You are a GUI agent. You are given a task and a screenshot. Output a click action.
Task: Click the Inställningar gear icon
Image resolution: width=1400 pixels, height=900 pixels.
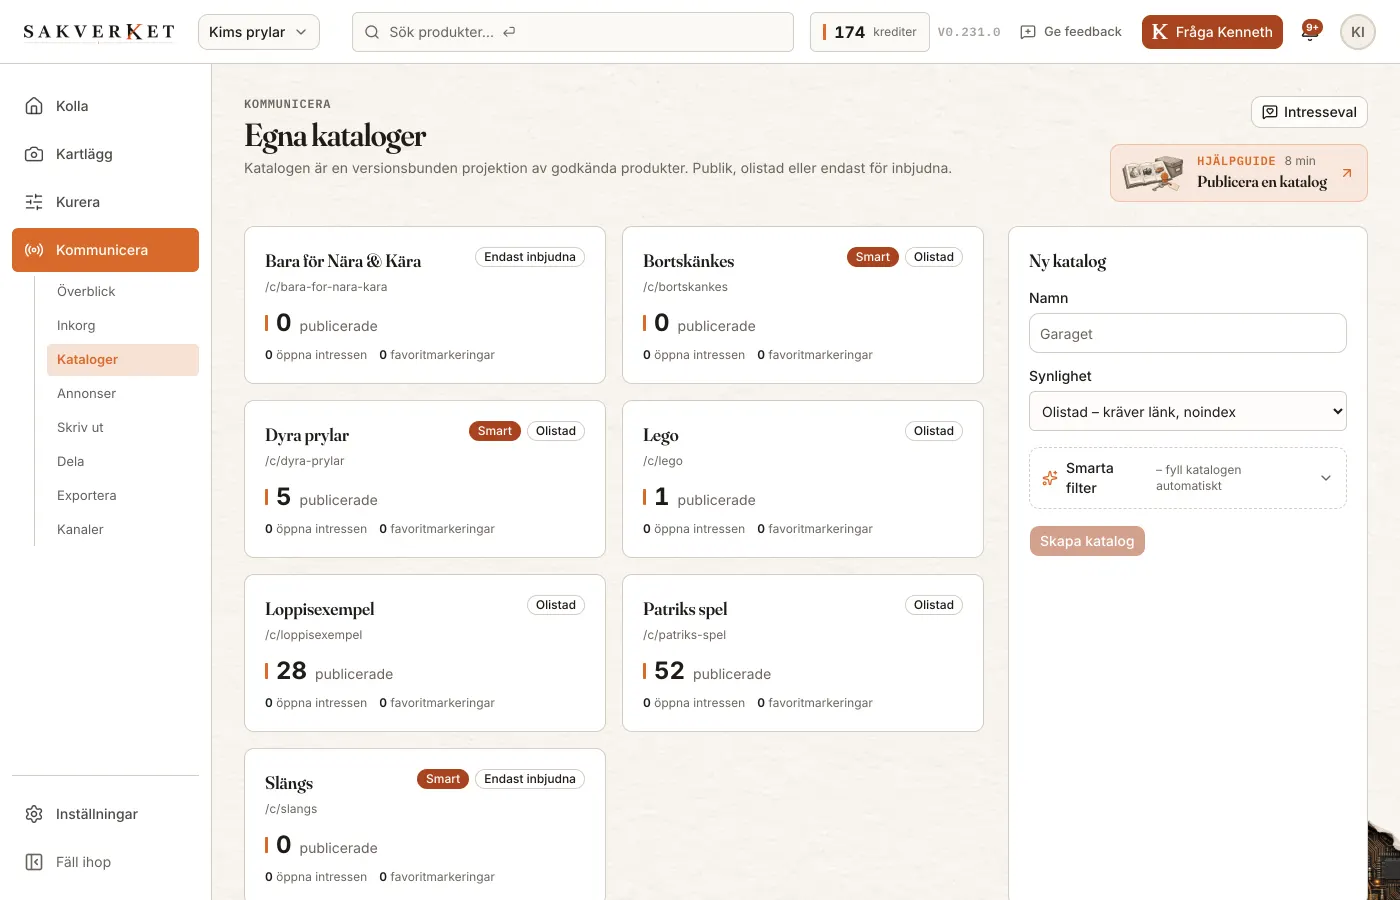[34, 814]
